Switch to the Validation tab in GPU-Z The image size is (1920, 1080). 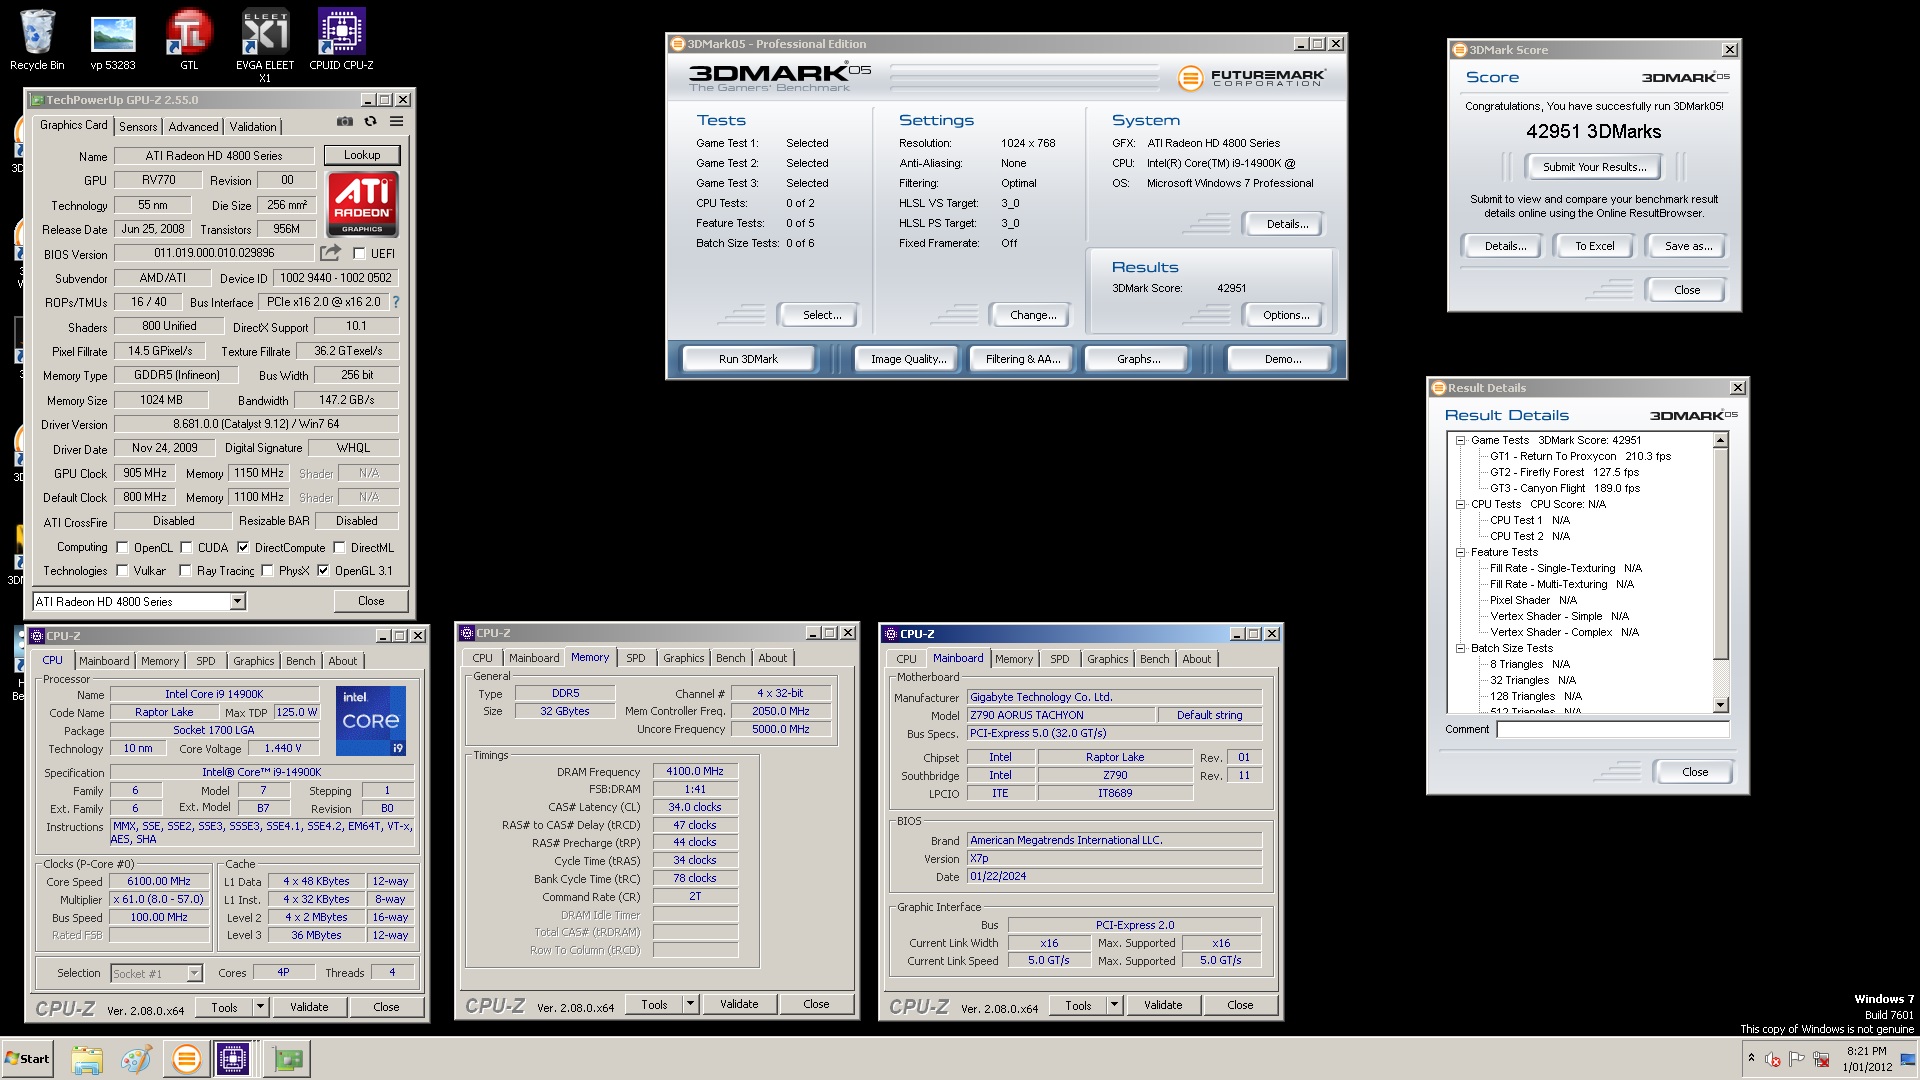tap(253, 127)
